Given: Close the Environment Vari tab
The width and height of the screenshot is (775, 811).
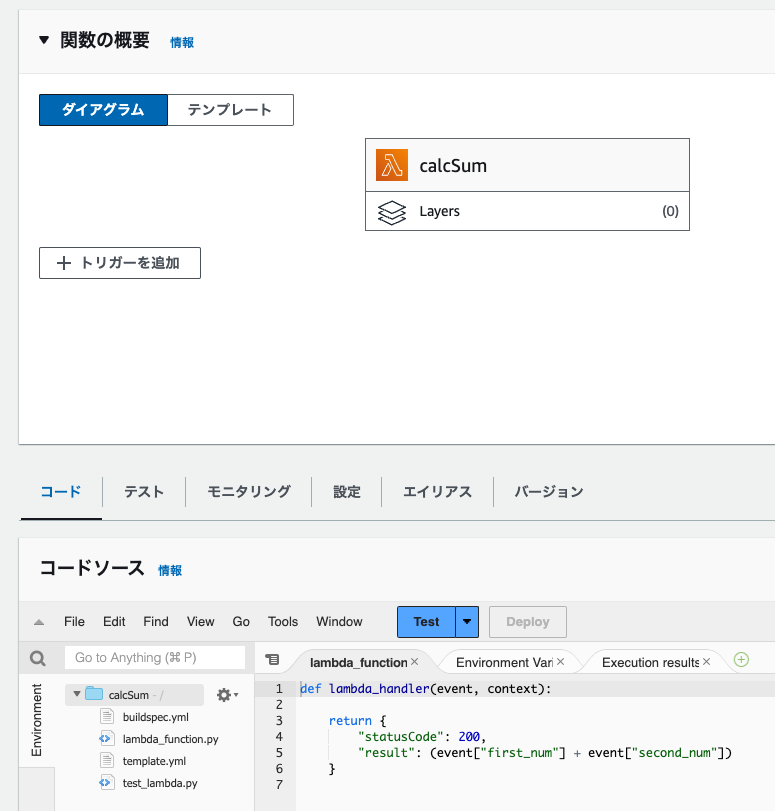Looking at the screenshot, I should pyautogui.click(x=560, y=662).
